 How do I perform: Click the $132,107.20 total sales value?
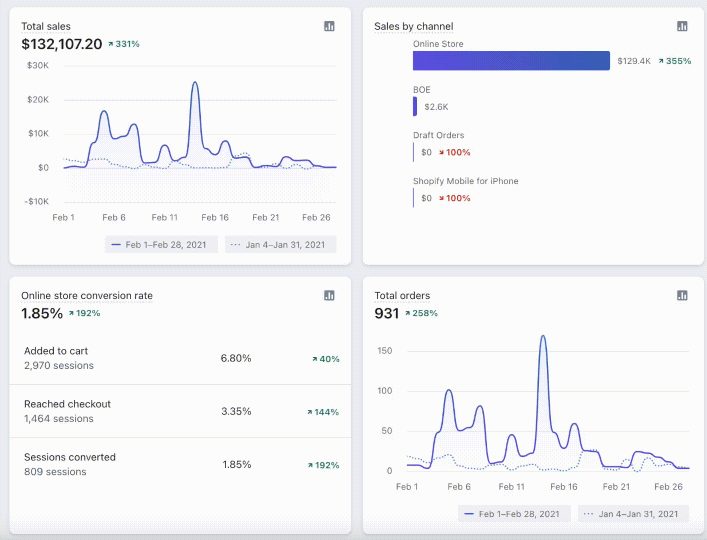coord(62,44)
